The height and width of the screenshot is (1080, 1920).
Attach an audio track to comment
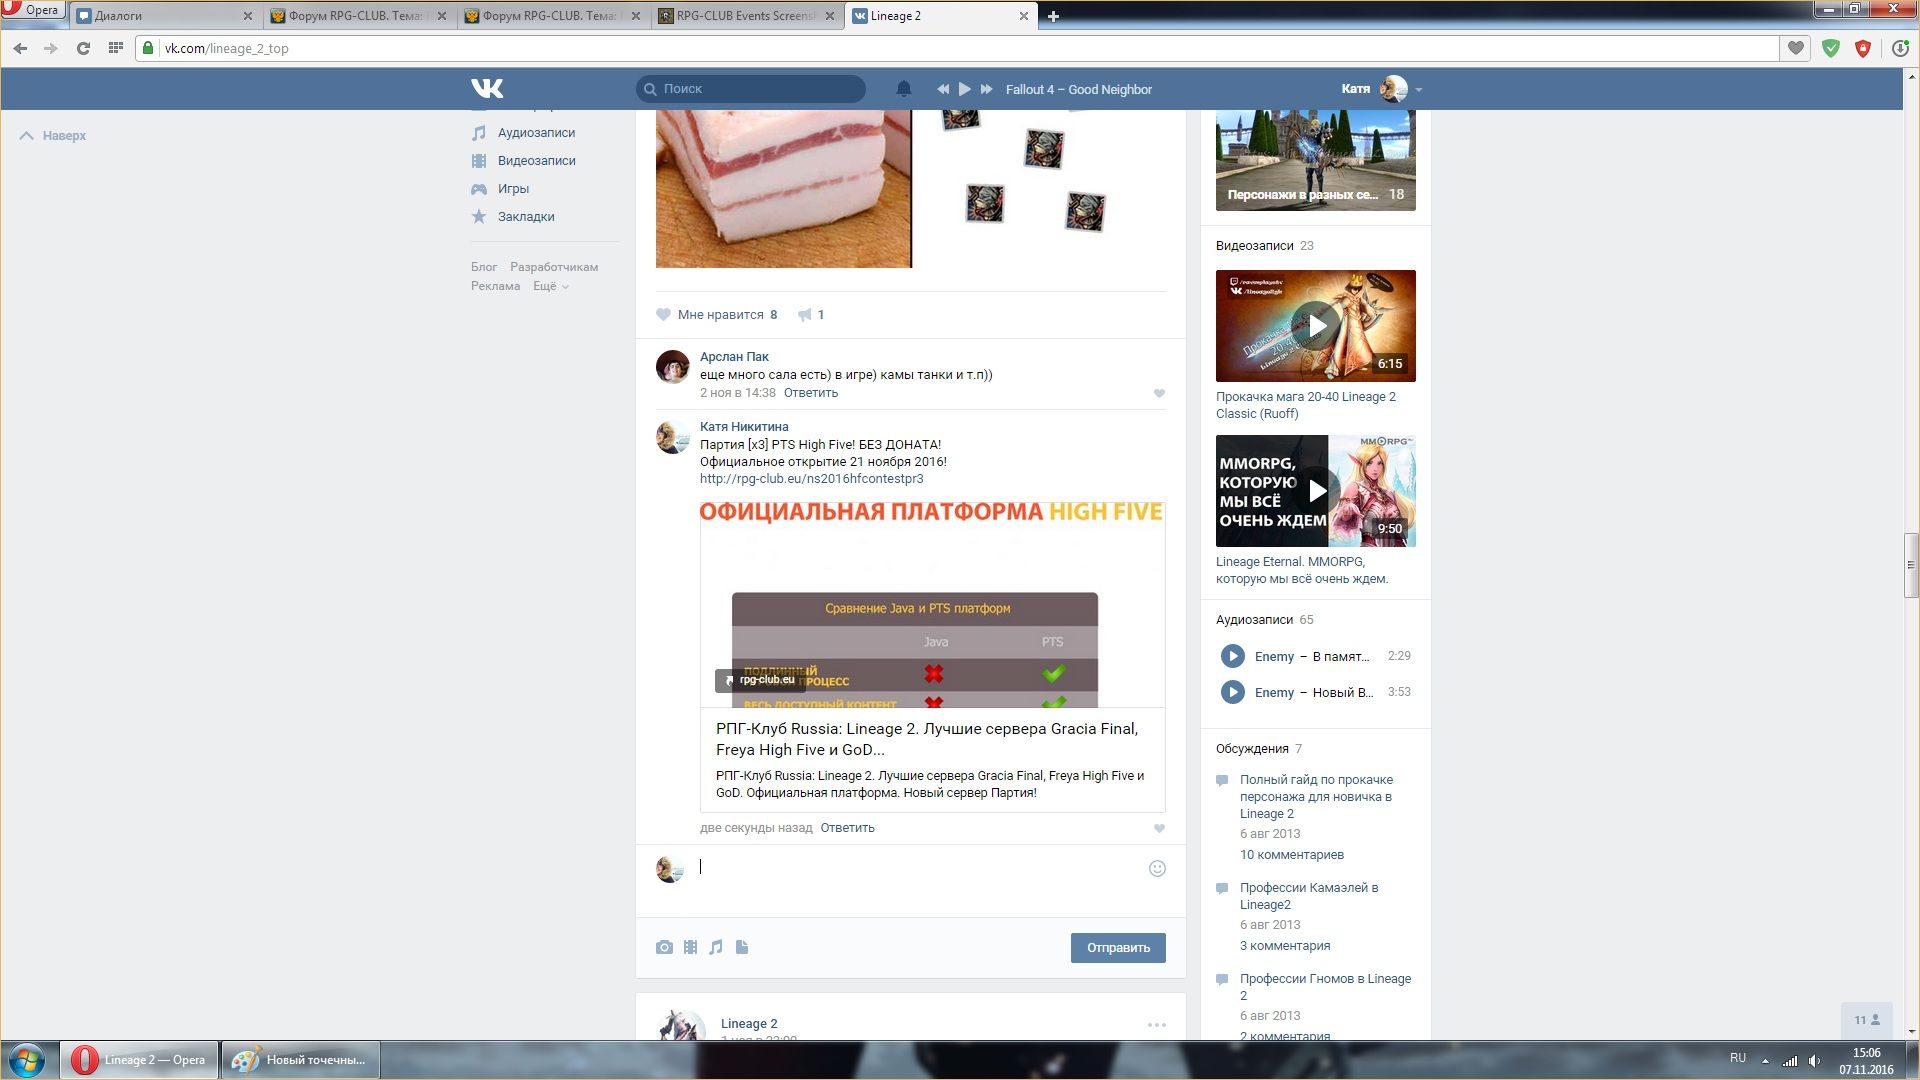716,947
